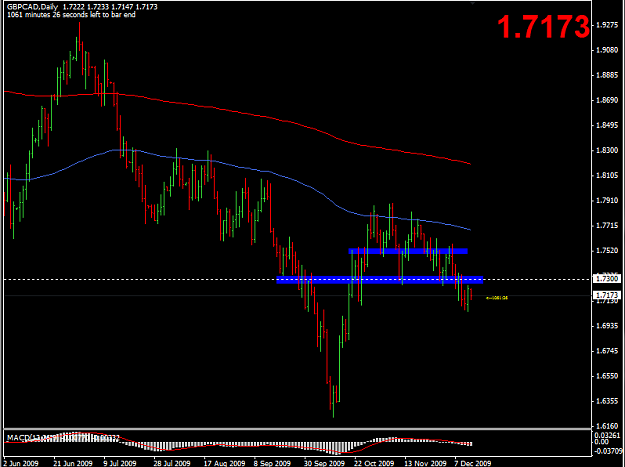Select the 1.7520 price axis label
Image resolution: width=625 pixels, height=467 pixels.
607,251
